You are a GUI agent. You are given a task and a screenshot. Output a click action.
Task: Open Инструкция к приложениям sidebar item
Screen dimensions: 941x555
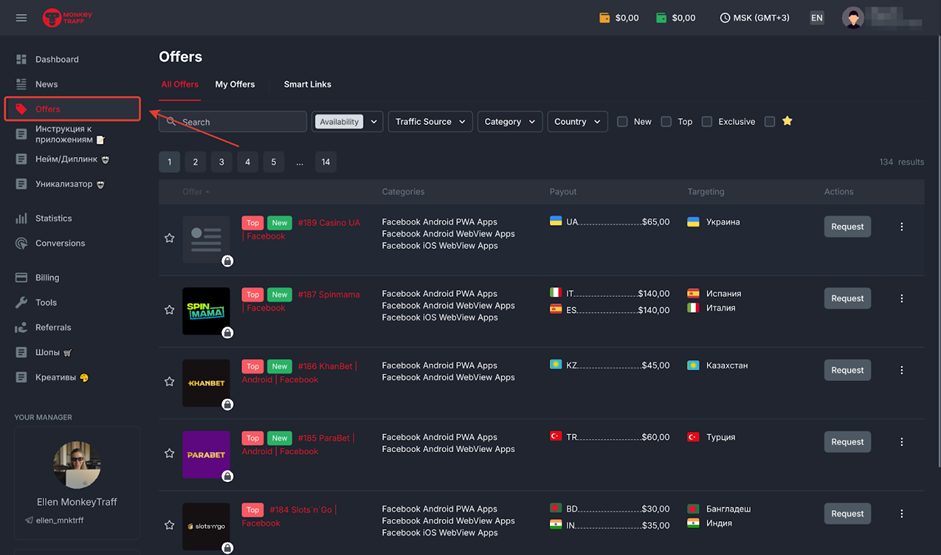tap(70, 134)
